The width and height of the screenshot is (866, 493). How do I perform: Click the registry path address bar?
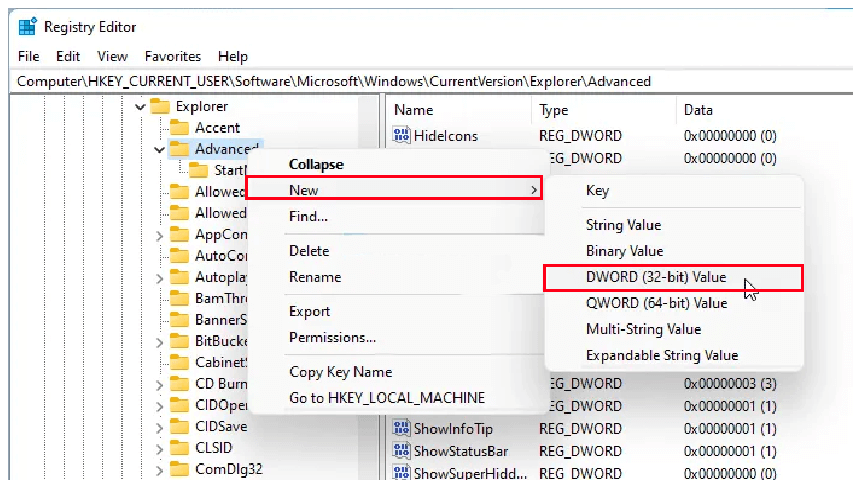point(431,81)
